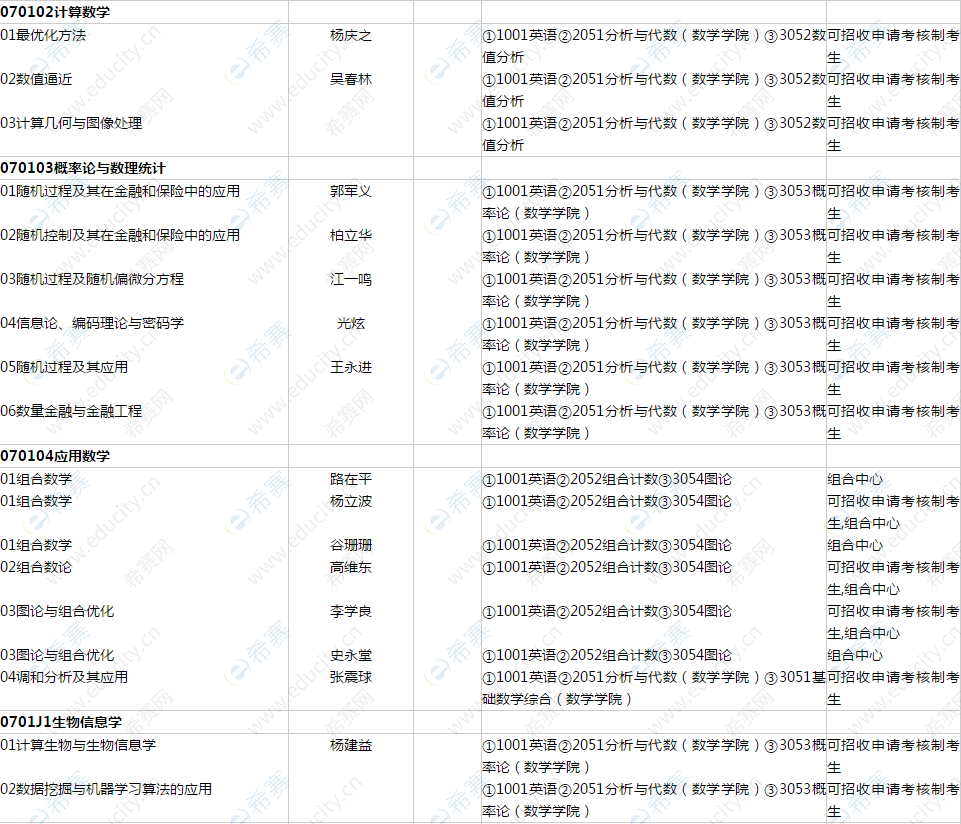The image size is (961, 824).
Task: Click advisor 路在平 in applied mathematics
Action: click(350, 478)
